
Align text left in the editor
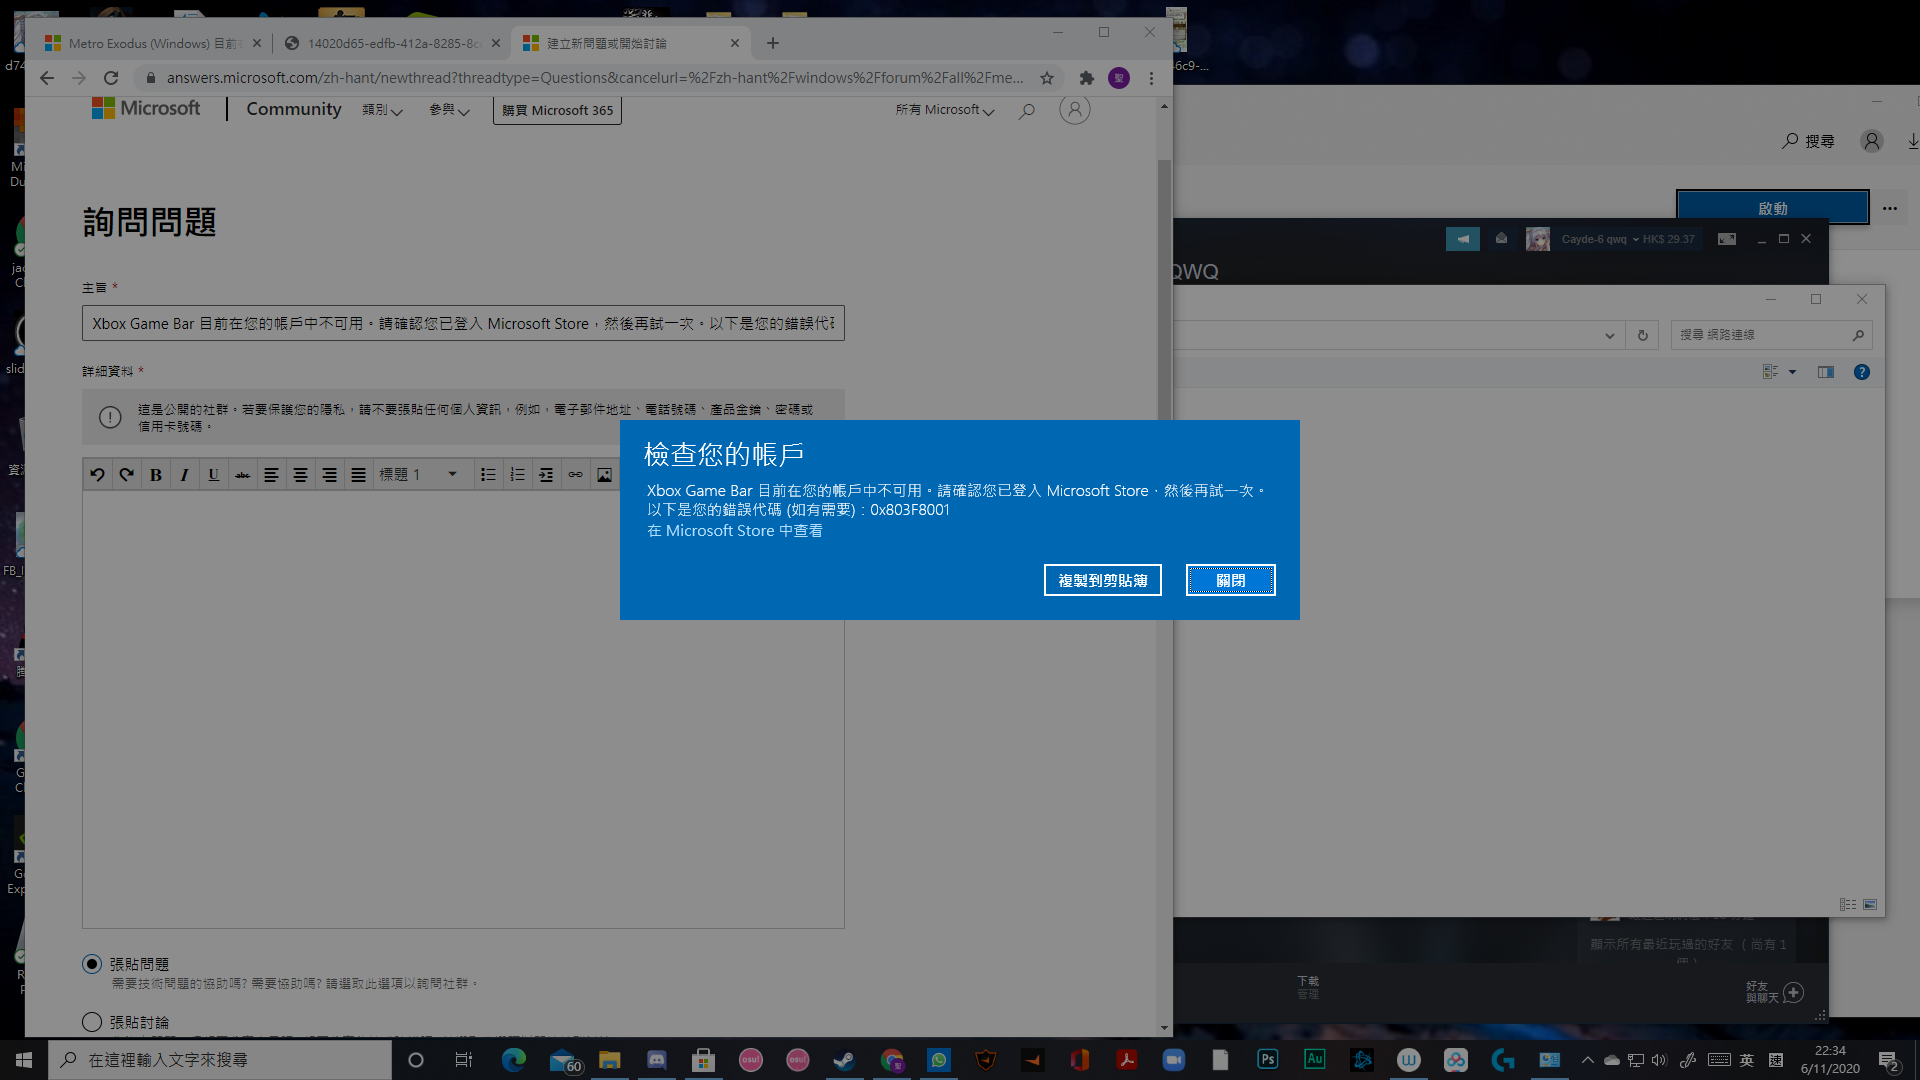point(271,475)
